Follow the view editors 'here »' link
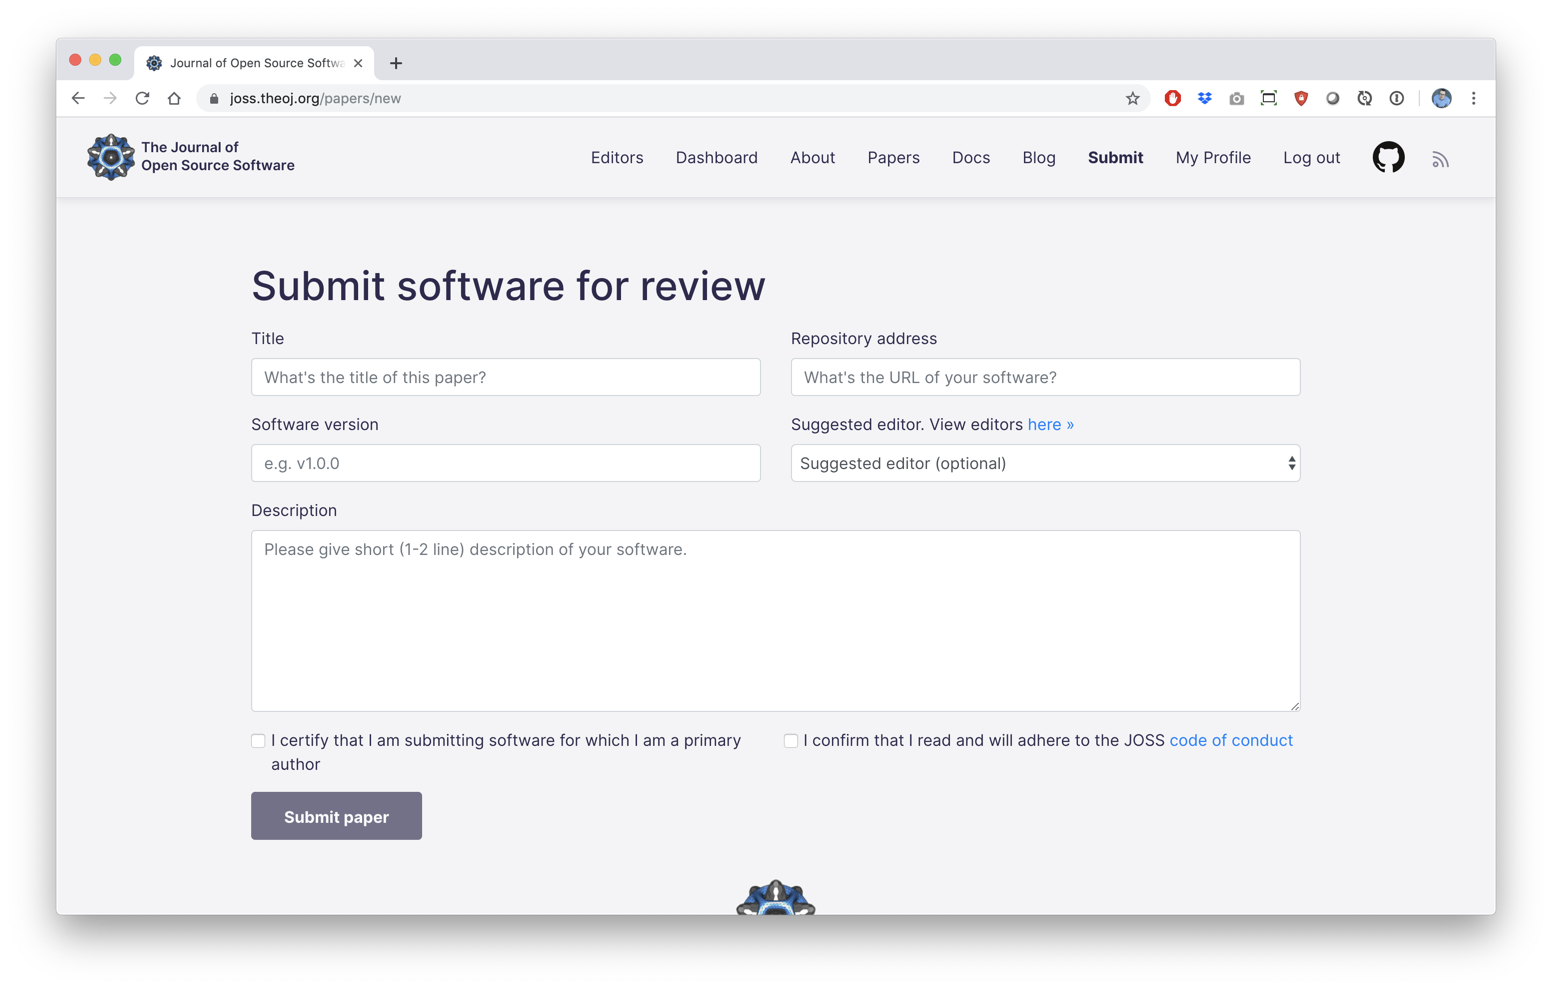This screenshot has height=989, width=1552. point(1050,425)
